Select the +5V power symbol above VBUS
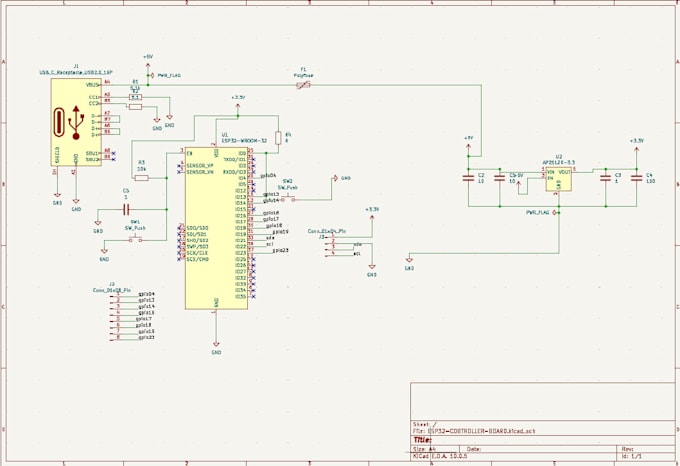 coord(148,65)
